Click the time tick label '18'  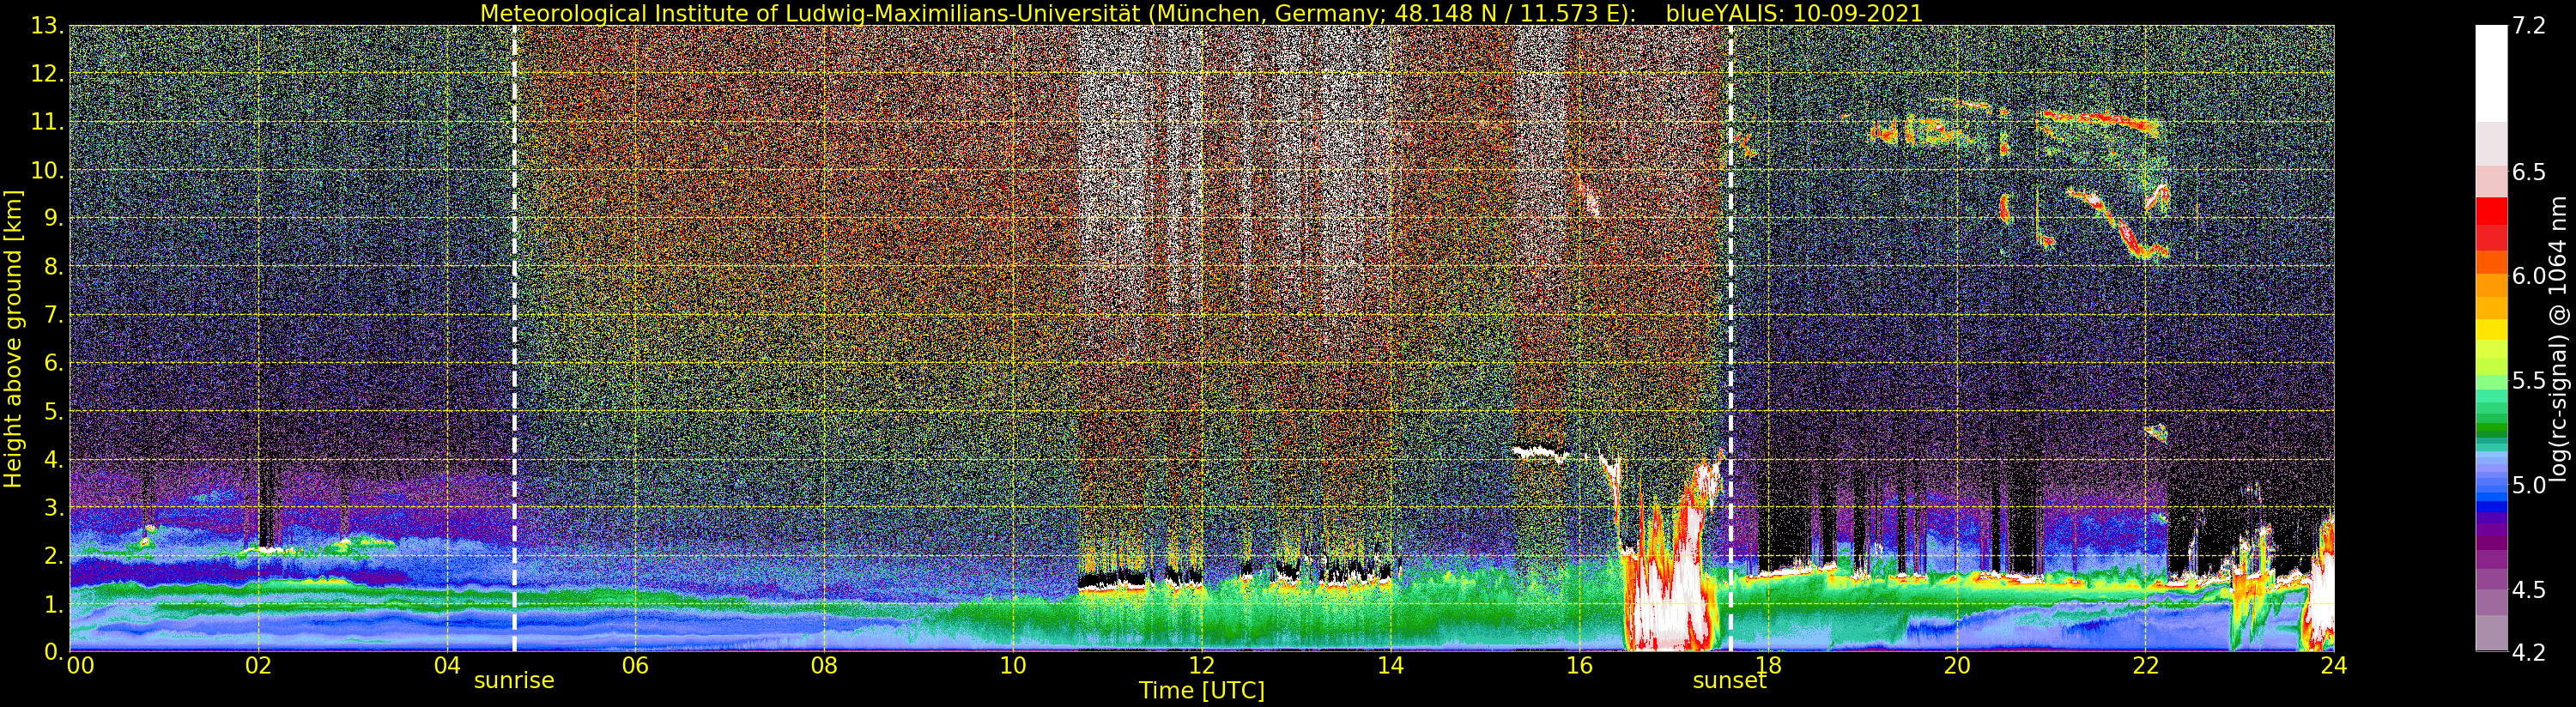(x=1768, y=665)
